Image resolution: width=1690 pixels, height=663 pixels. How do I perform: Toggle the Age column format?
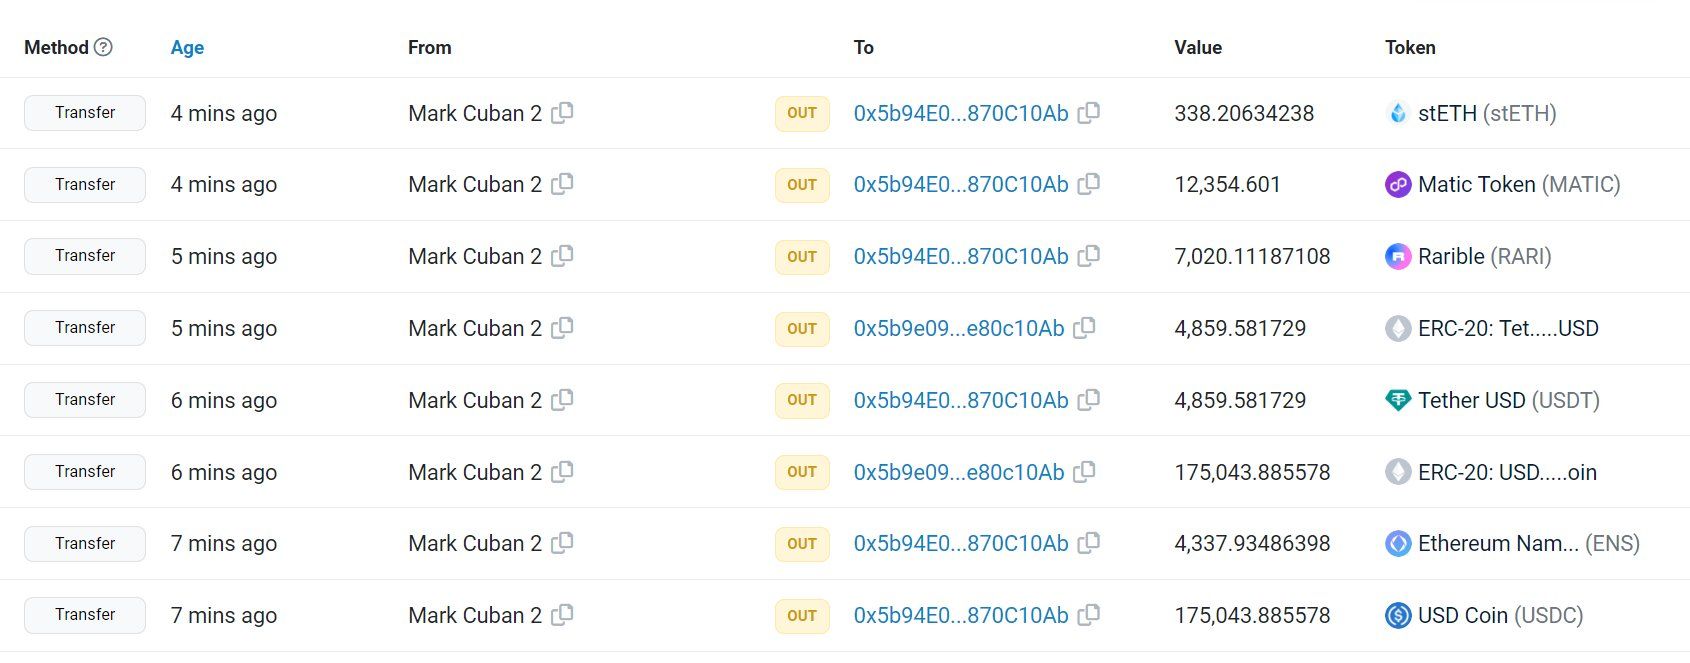click(187, 47)
